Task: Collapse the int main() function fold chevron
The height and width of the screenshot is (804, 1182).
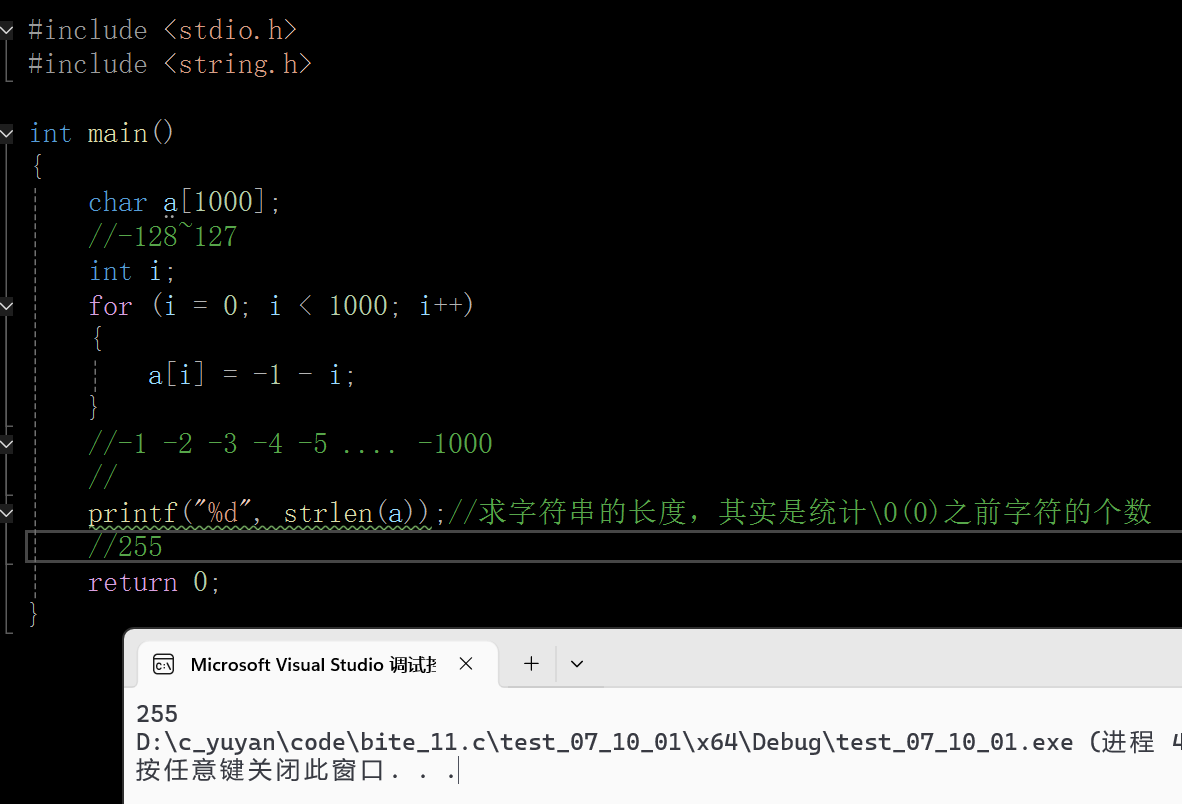Action: (x=6, y=134)
